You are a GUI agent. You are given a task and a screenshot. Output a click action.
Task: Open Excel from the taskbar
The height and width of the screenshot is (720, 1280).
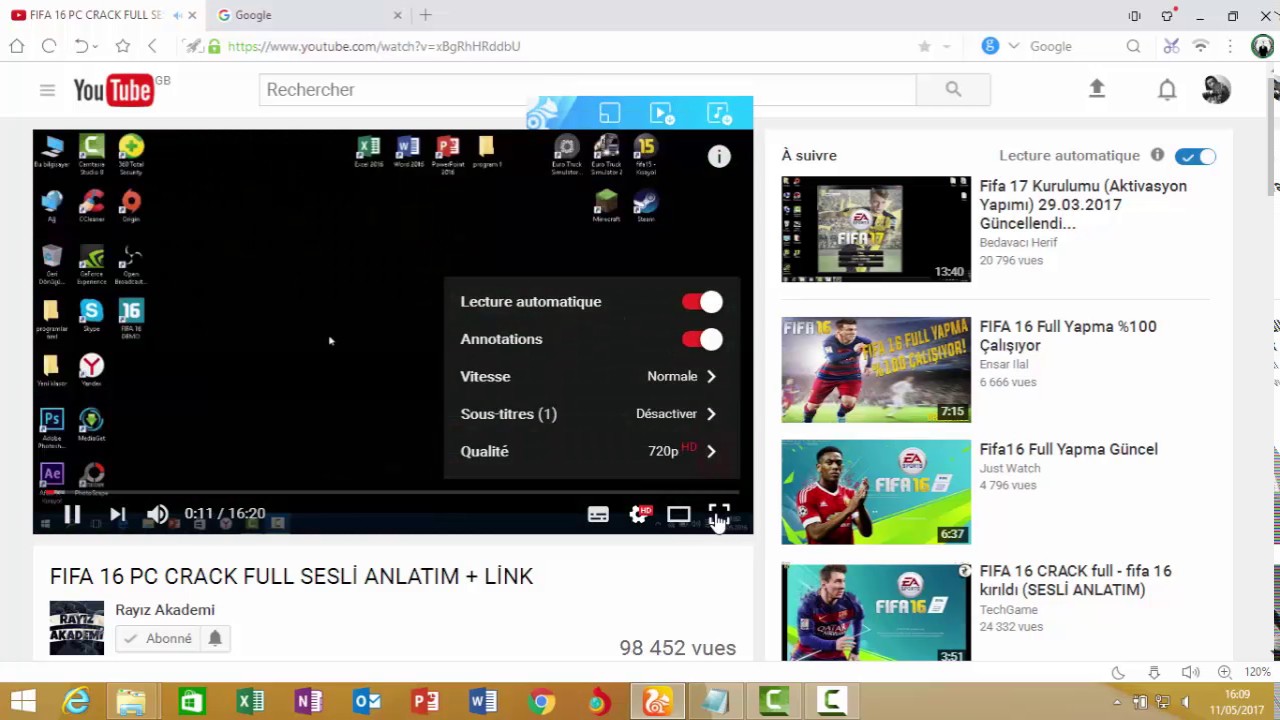point(250,702)
